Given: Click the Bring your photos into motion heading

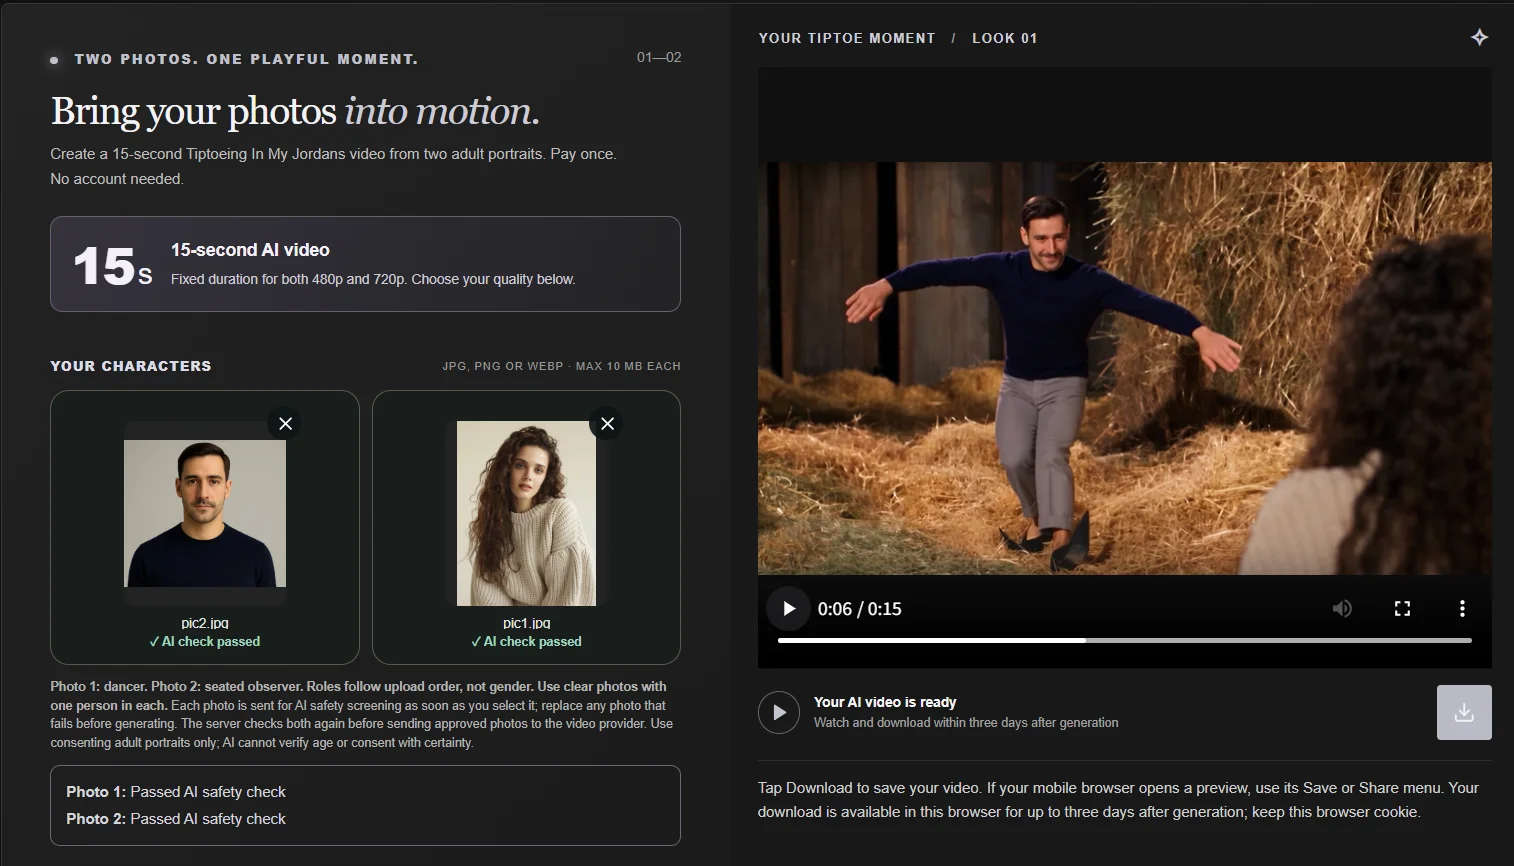Looking at the screenshot, I should tap(295, 111).
